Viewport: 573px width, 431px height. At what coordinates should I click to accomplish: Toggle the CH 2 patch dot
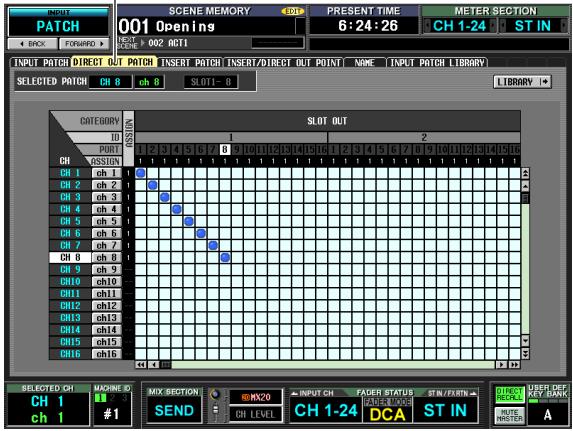[152, 185]
